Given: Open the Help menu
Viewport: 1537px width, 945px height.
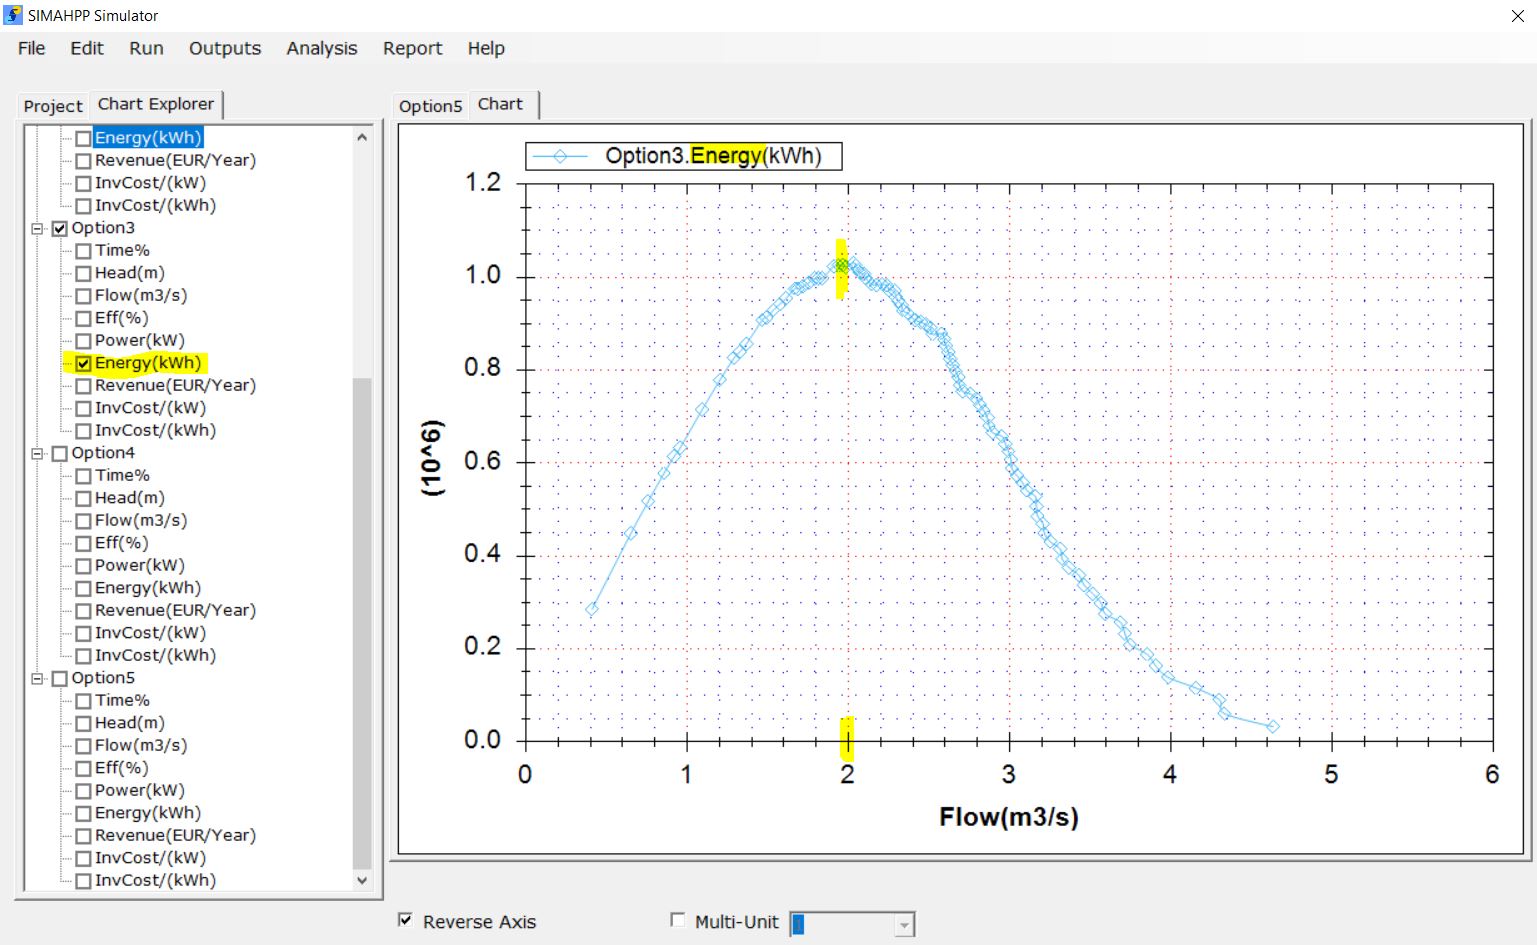Looking at the screenshot, I should pos(486,48).
